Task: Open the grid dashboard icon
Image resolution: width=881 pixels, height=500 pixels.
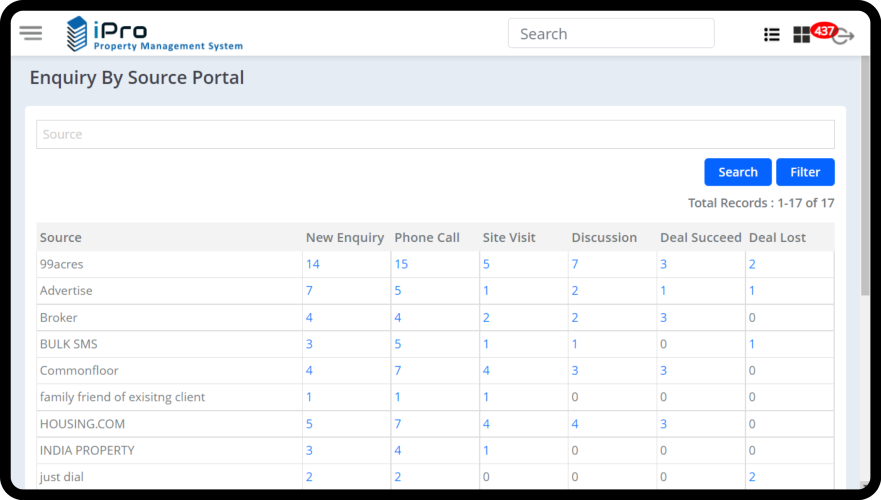Action: (x=801, y=35)
